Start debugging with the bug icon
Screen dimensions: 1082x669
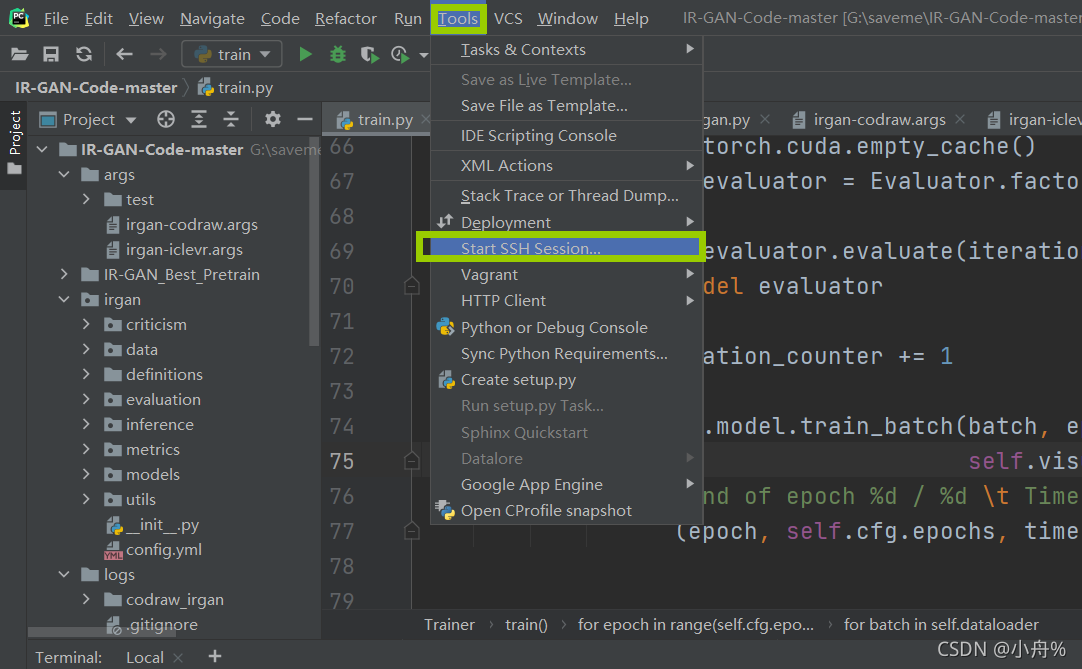click(337, 54)
